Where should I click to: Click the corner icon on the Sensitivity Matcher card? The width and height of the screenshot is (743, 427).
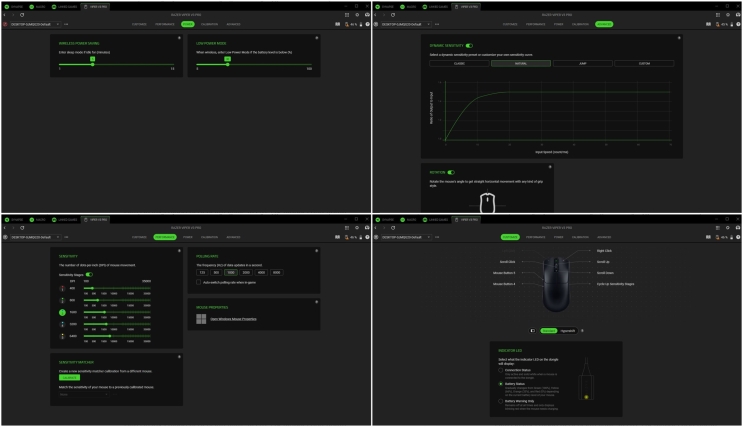tap(179, 357)
